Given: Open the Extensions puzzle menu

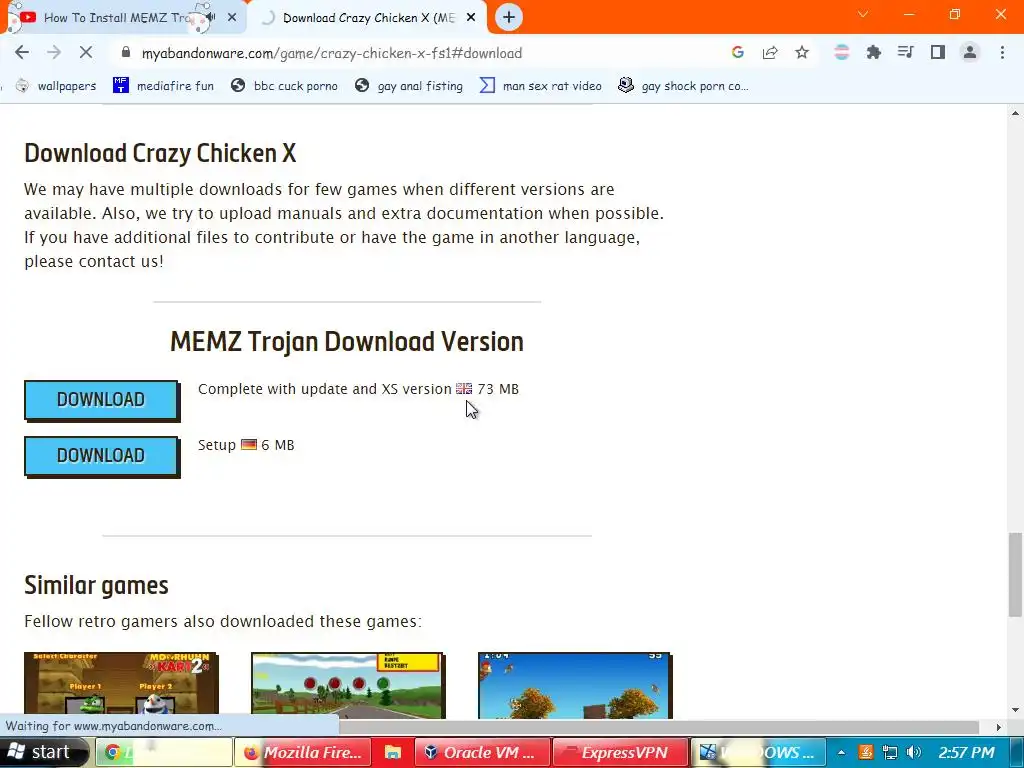Looking at the screenshot, I should [874, 53].
